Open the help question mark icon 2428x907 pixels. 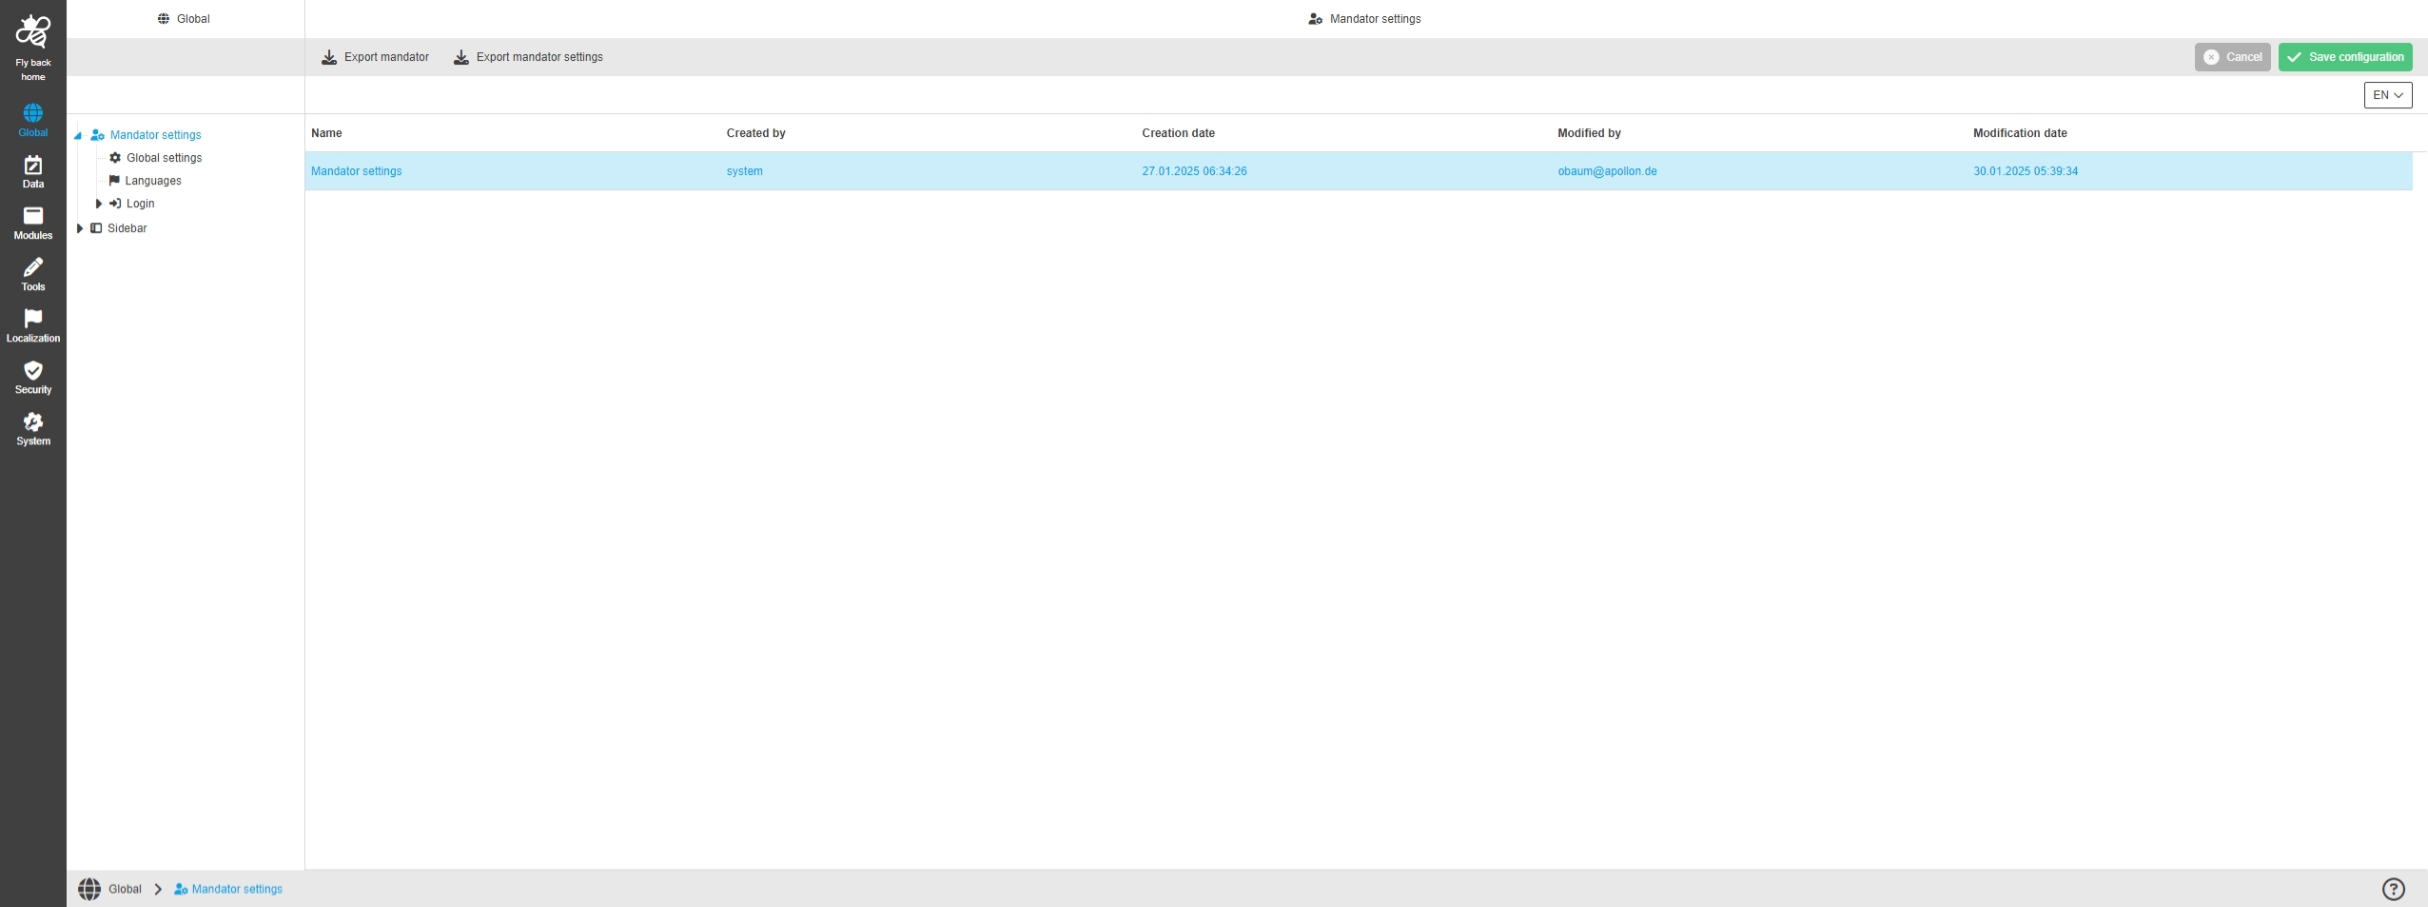(x=2393, y=889)
